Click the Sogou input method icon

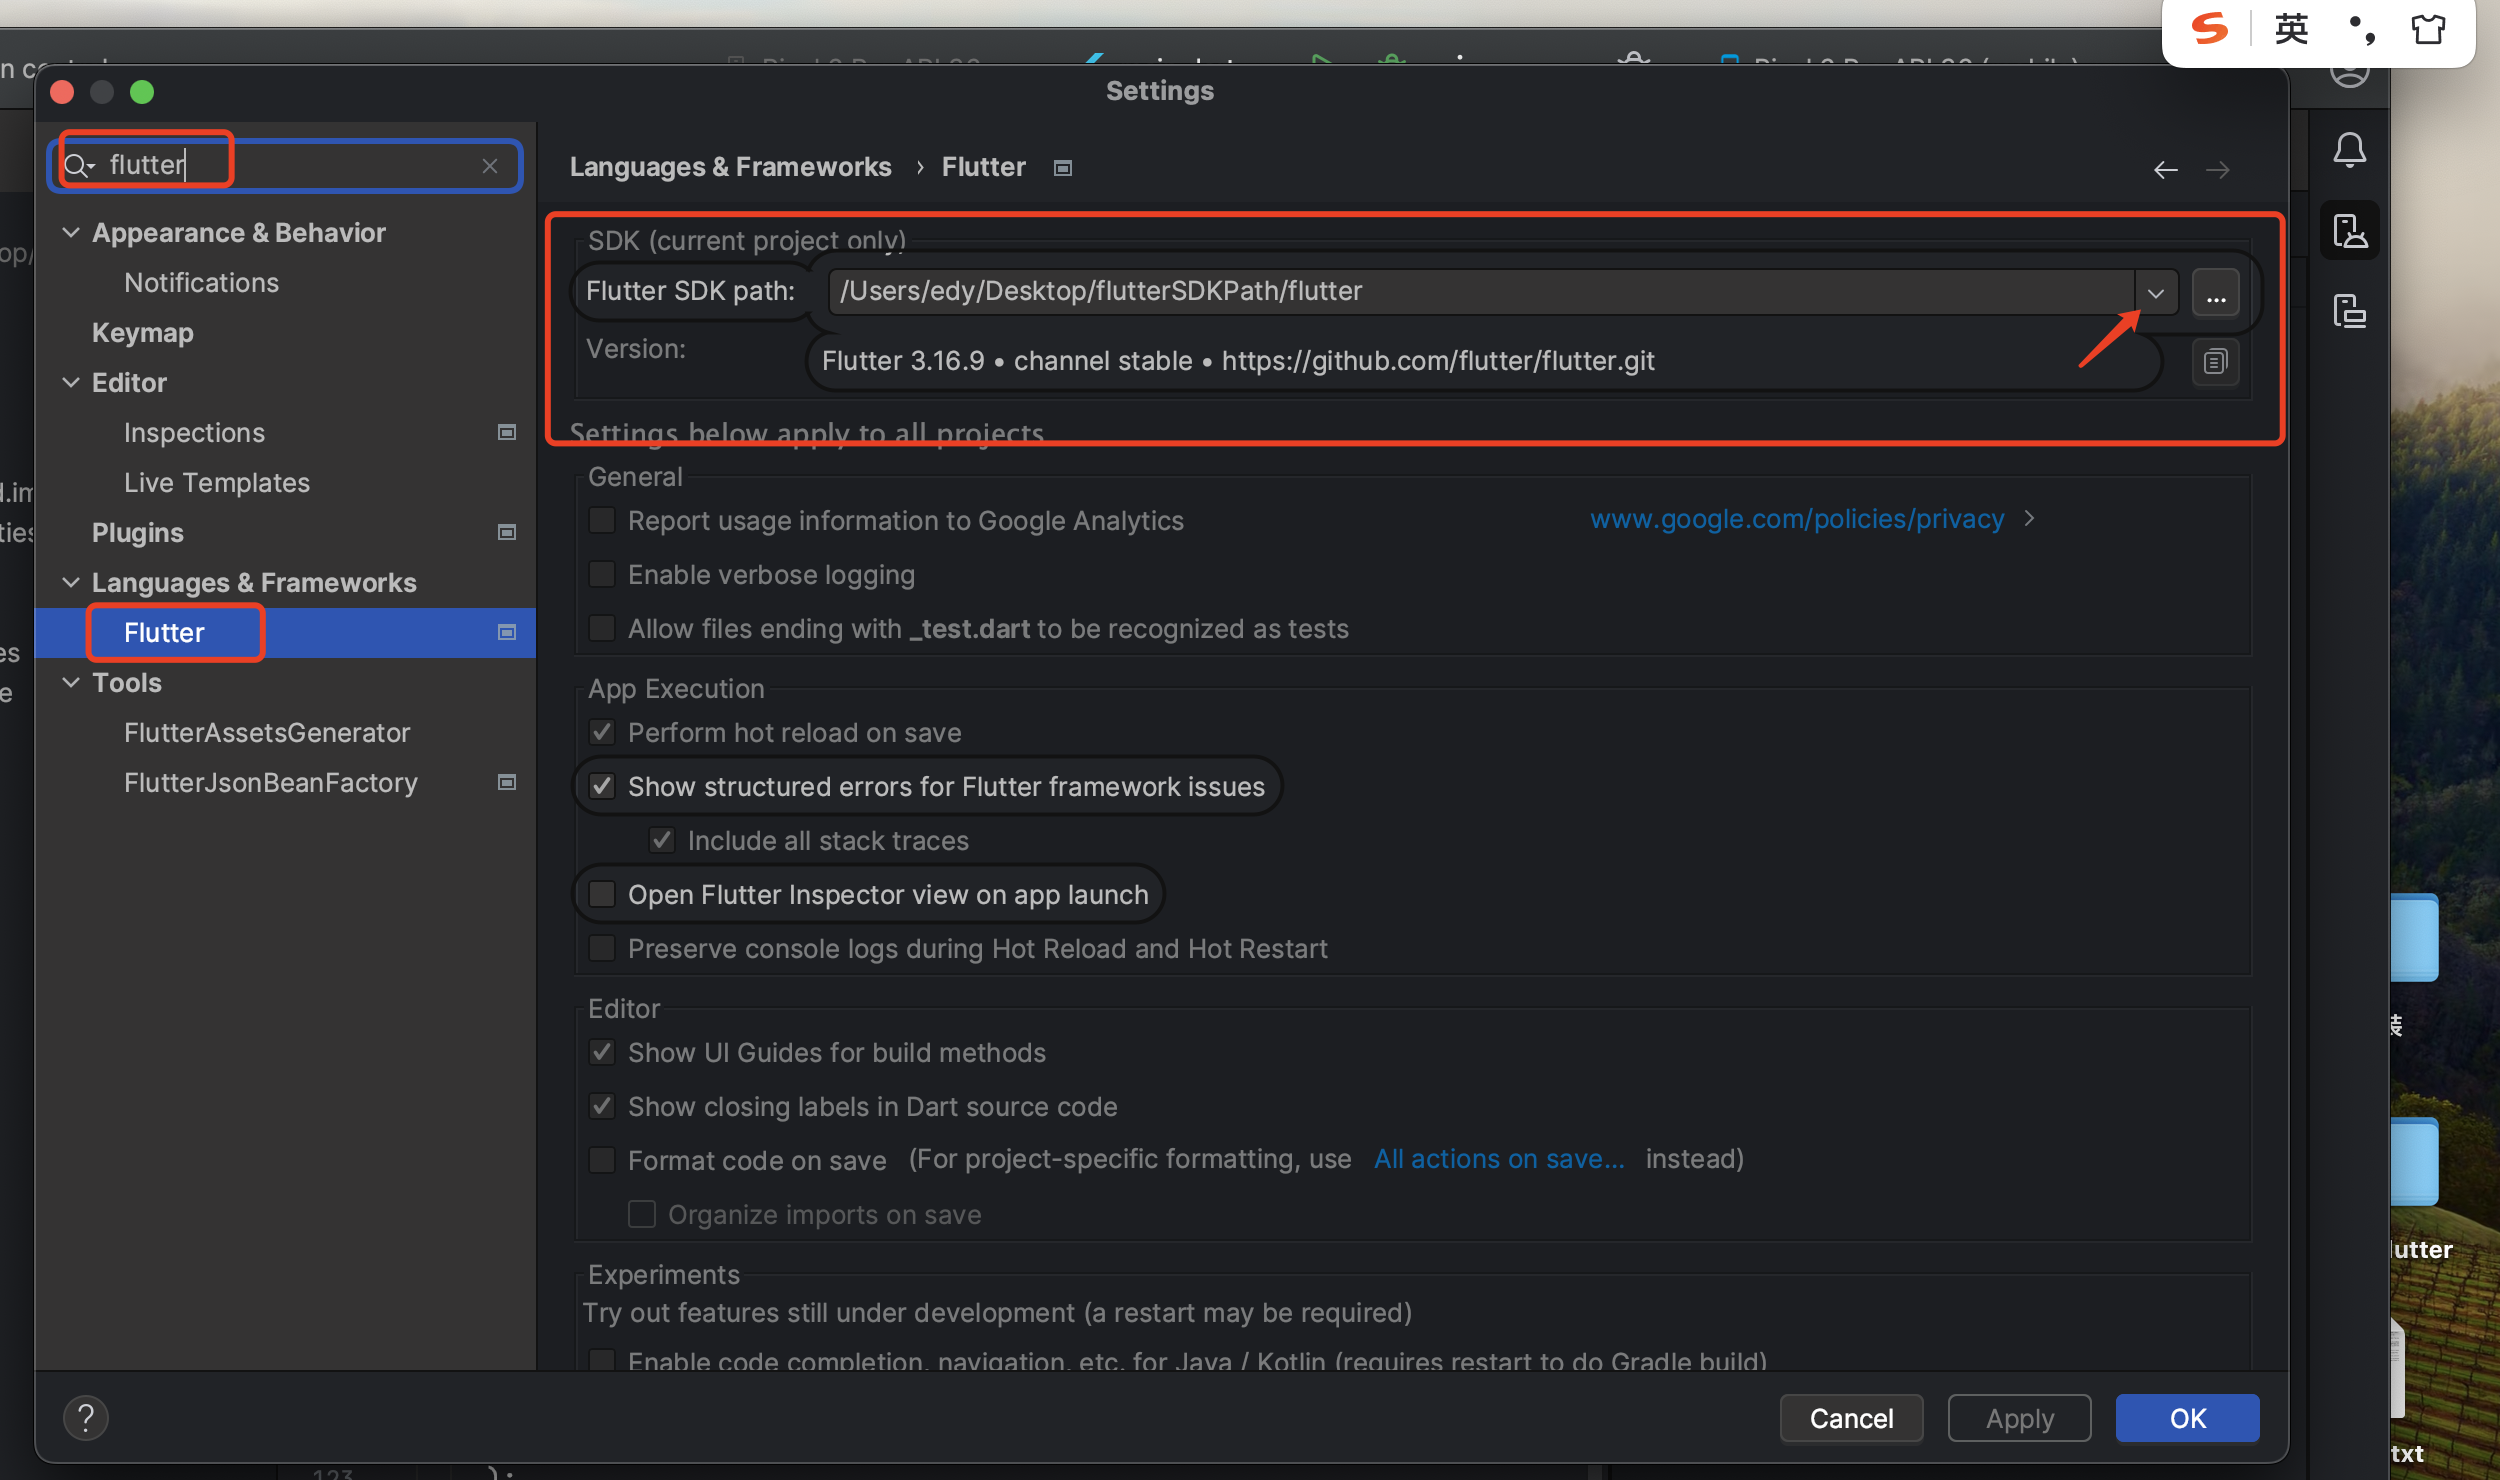click(x=2209, y=29)
